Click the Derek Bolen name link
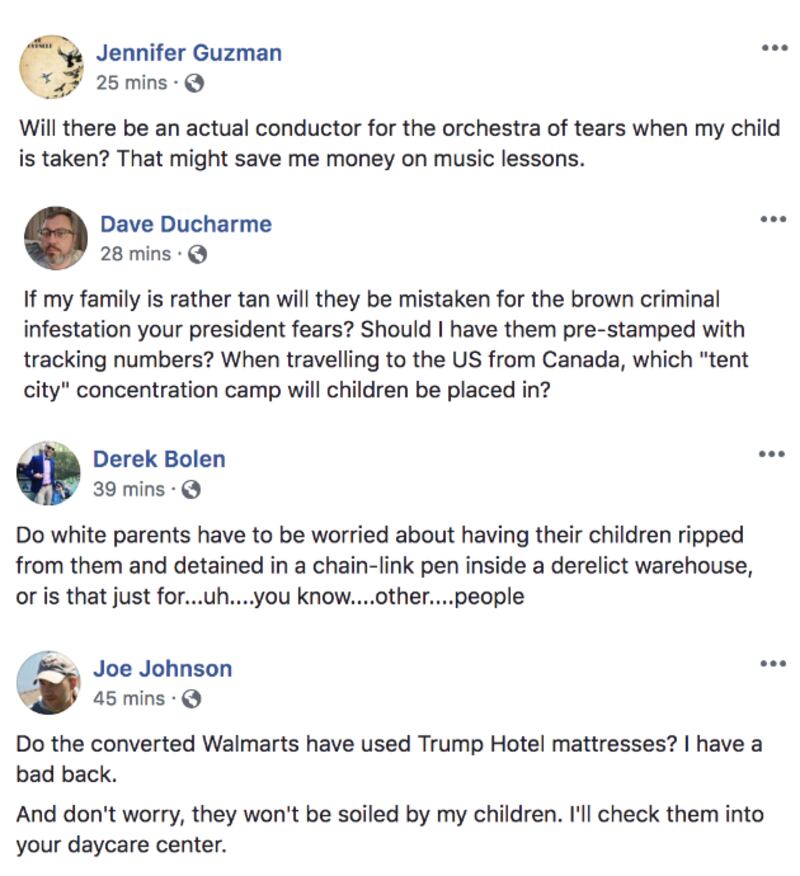This screenshot has height=876, width=800. (159, 459)
